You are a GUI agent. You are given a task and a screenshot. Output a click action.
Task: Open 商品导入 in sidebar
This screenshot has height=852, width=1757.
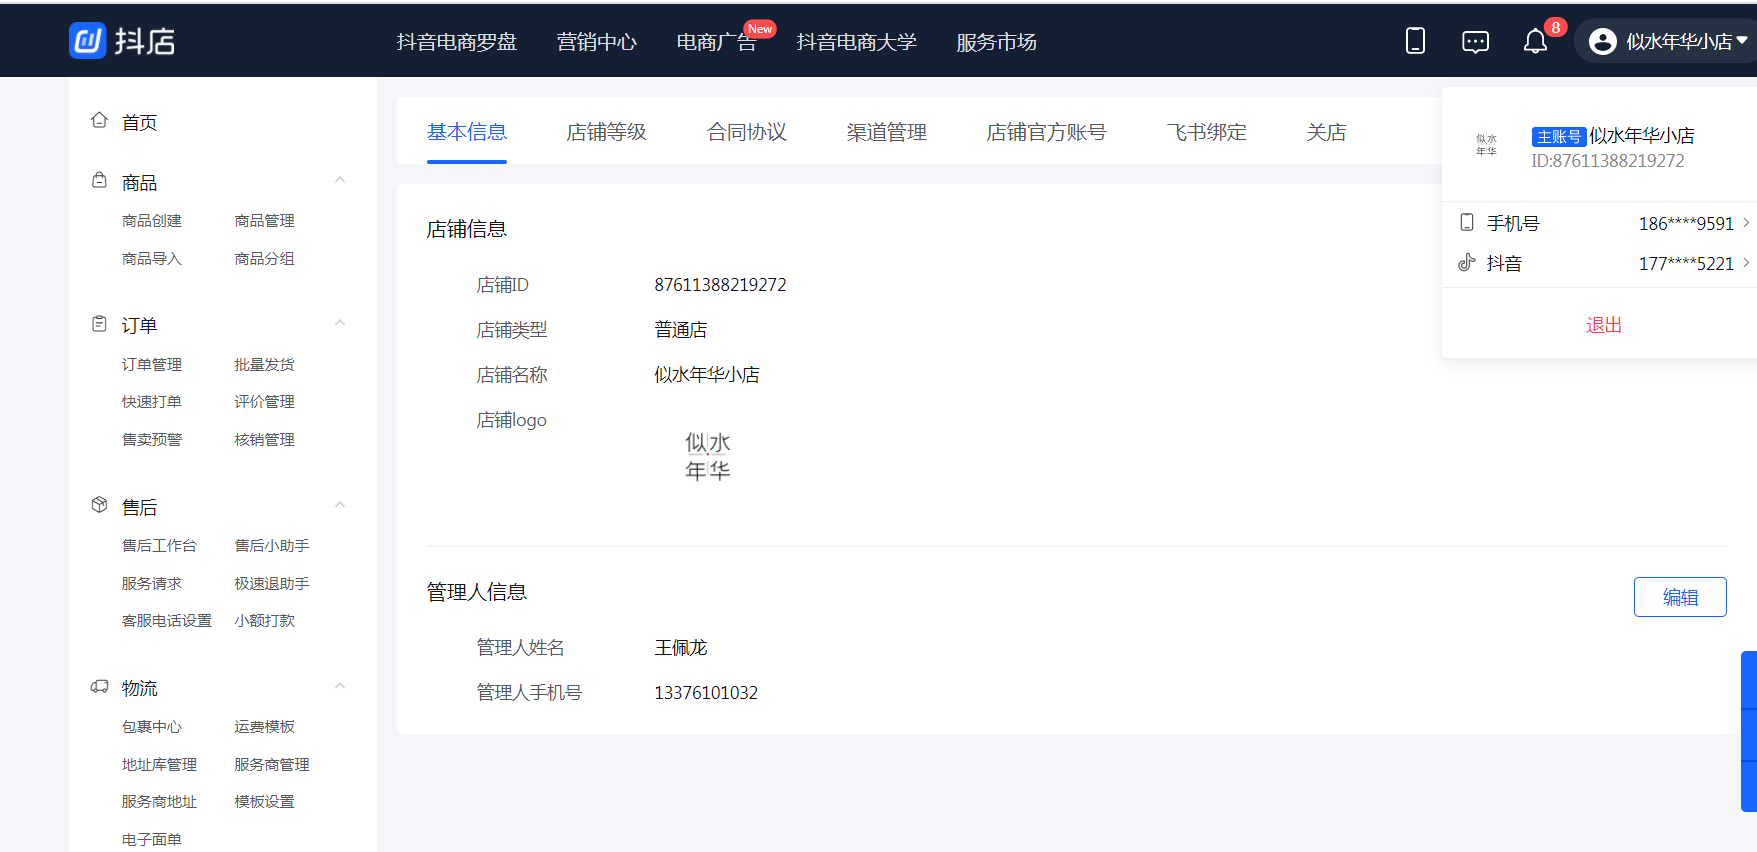pyautogui.click(x=152, y=259)
